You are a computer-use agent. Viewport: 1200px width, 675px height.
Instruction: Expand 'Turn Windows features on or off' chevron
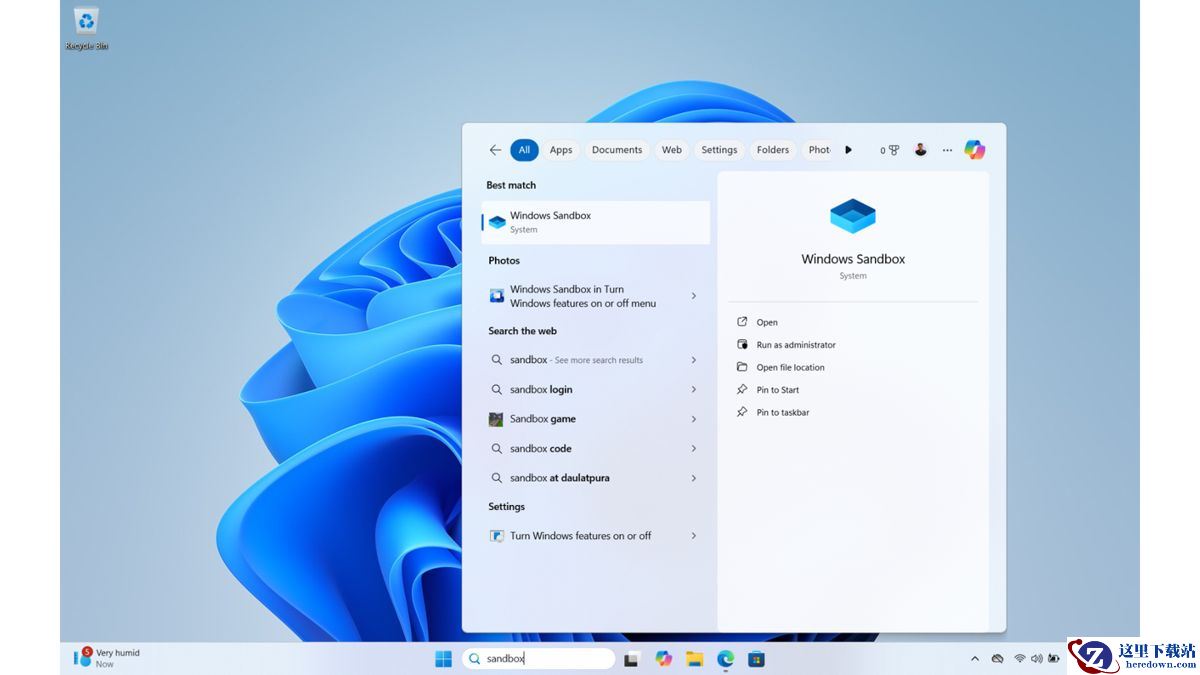[x=694, y=536]
